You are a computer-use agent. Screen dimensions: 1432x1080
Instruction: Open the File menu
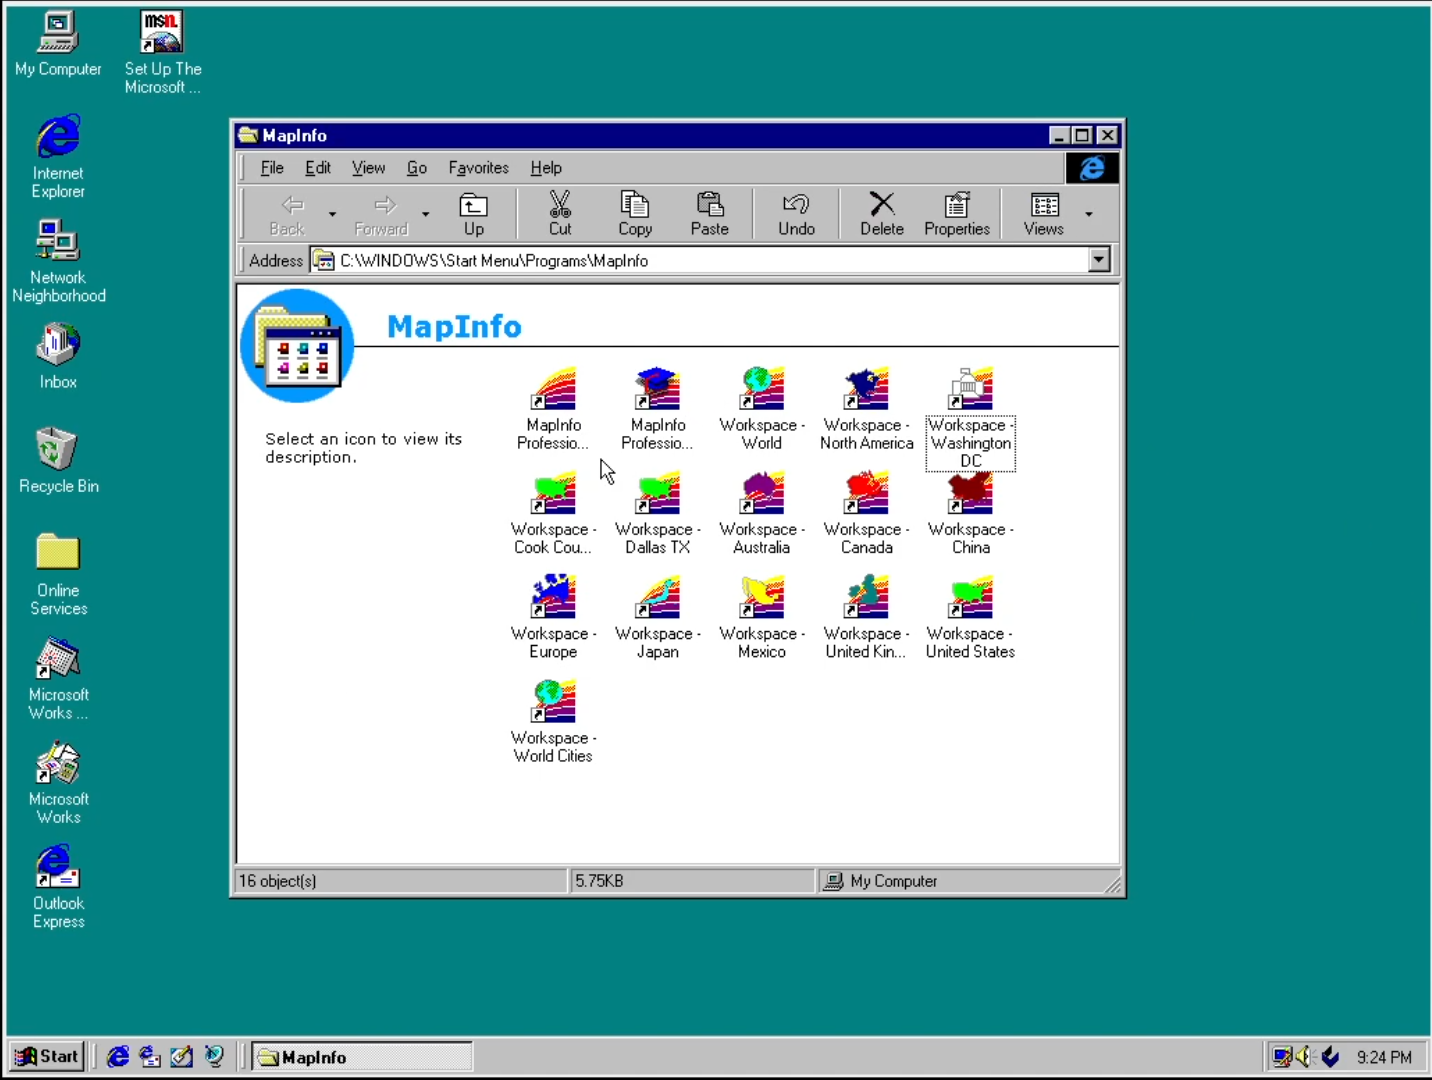272,168
